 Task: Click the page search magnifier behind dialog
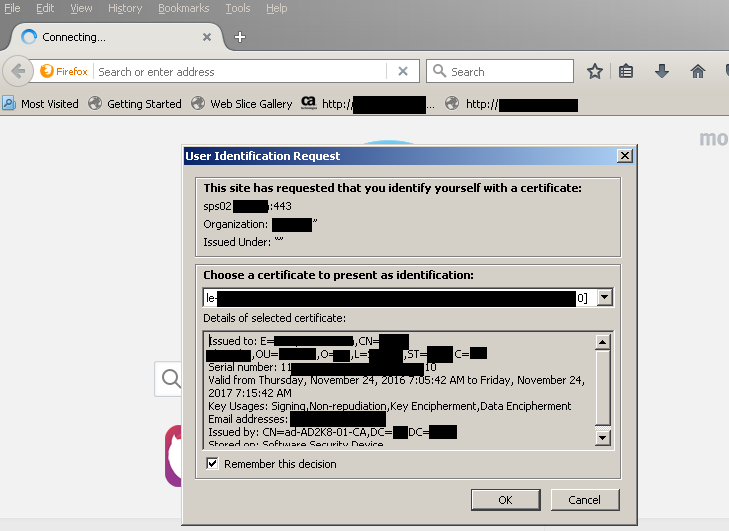(x=171, y=378)
